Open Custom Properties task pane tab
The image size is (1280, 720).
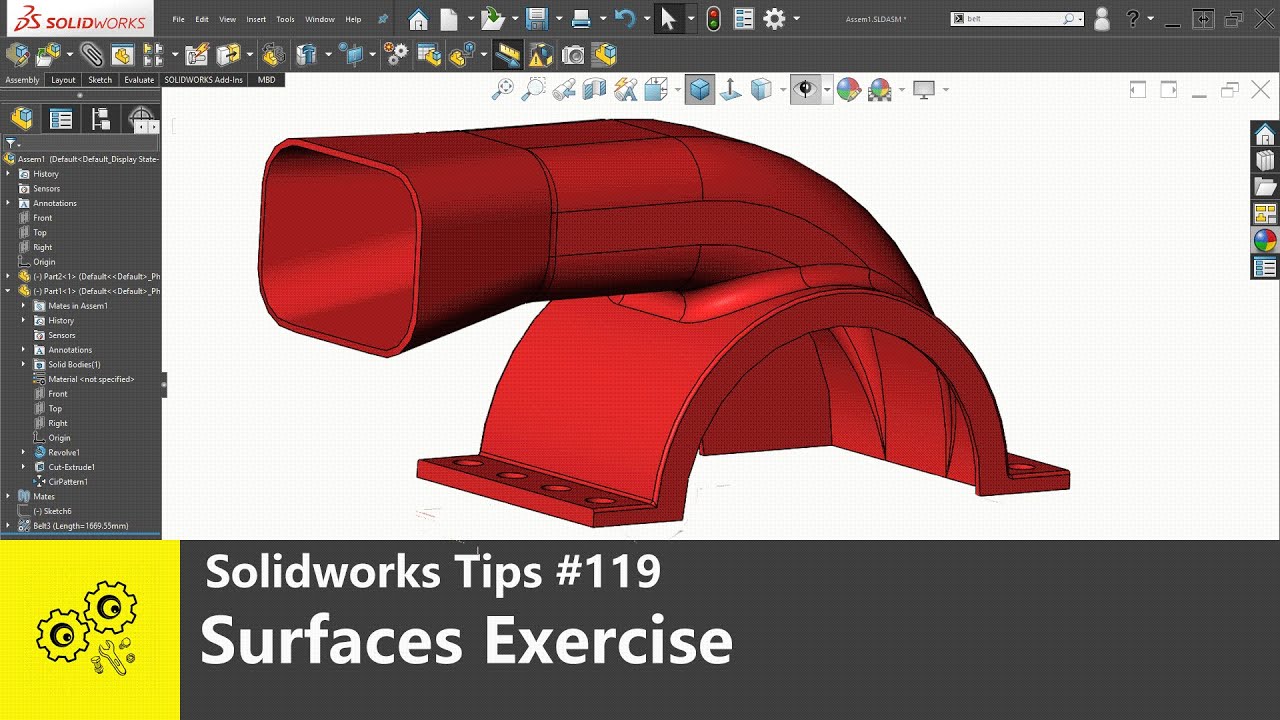point(1265,267)
